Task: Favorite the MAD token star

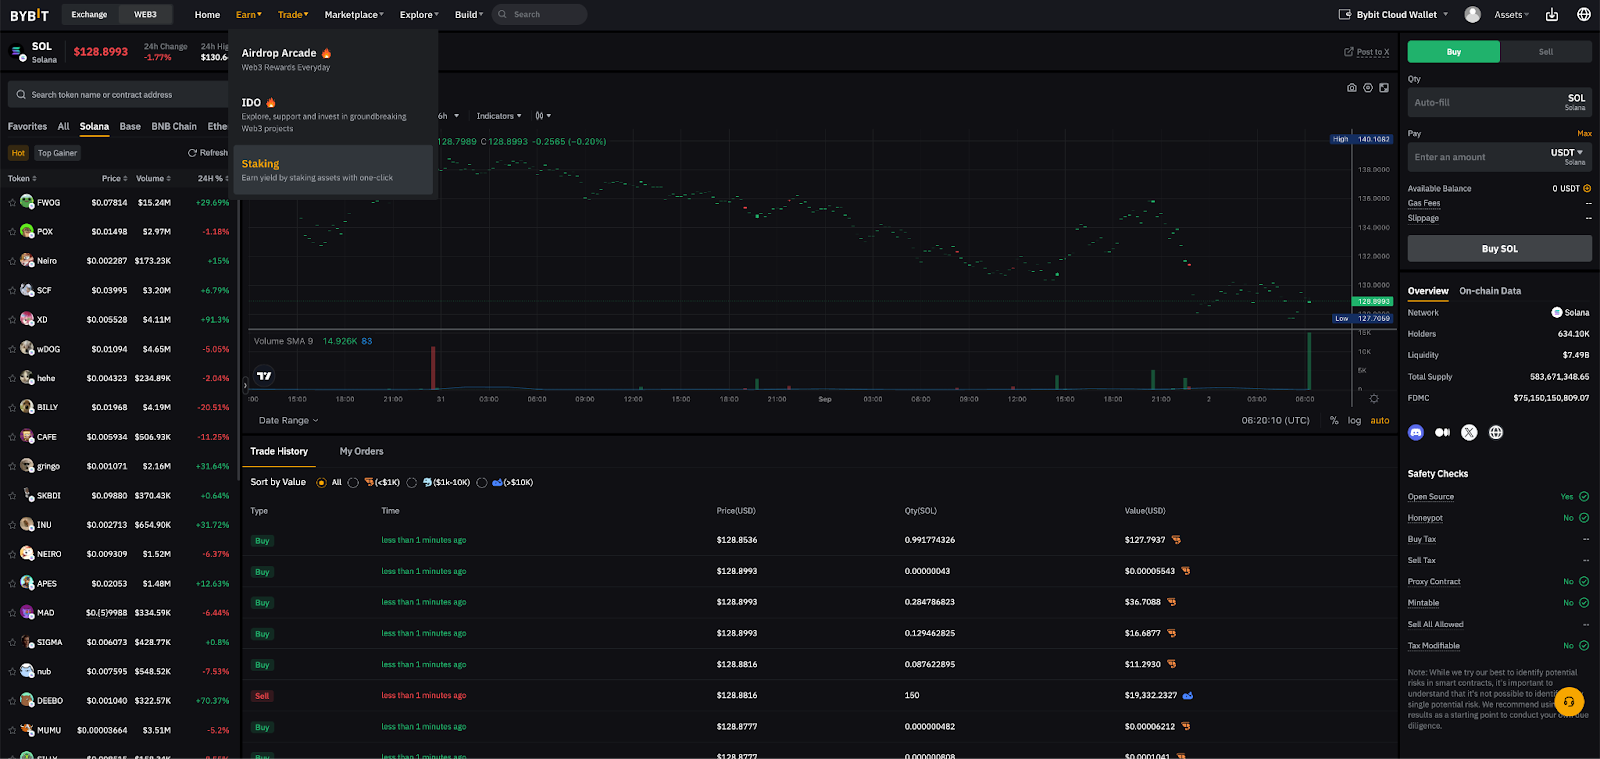Action: click(x=12, y=613)
